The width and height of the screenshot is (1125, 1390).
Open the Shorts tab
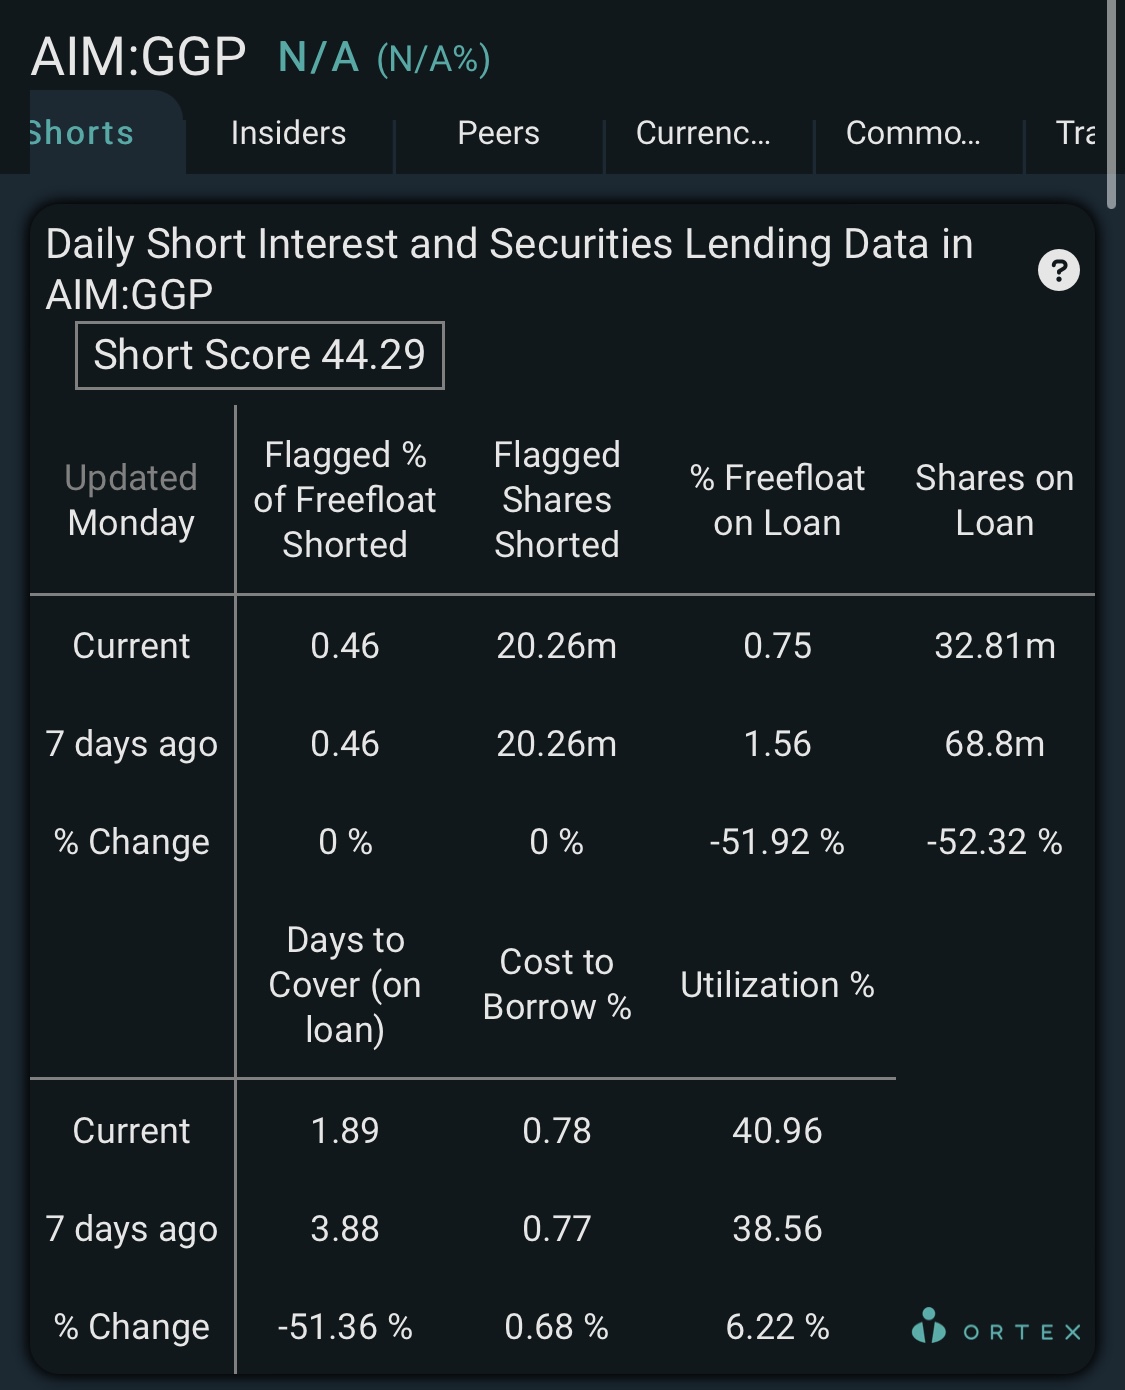(80, 133)
